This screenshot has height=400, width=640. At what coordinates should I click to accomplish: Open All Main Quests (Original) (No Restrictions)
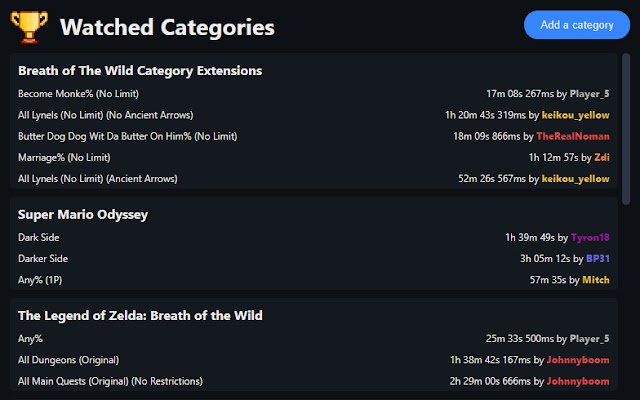tap(110, 381)
